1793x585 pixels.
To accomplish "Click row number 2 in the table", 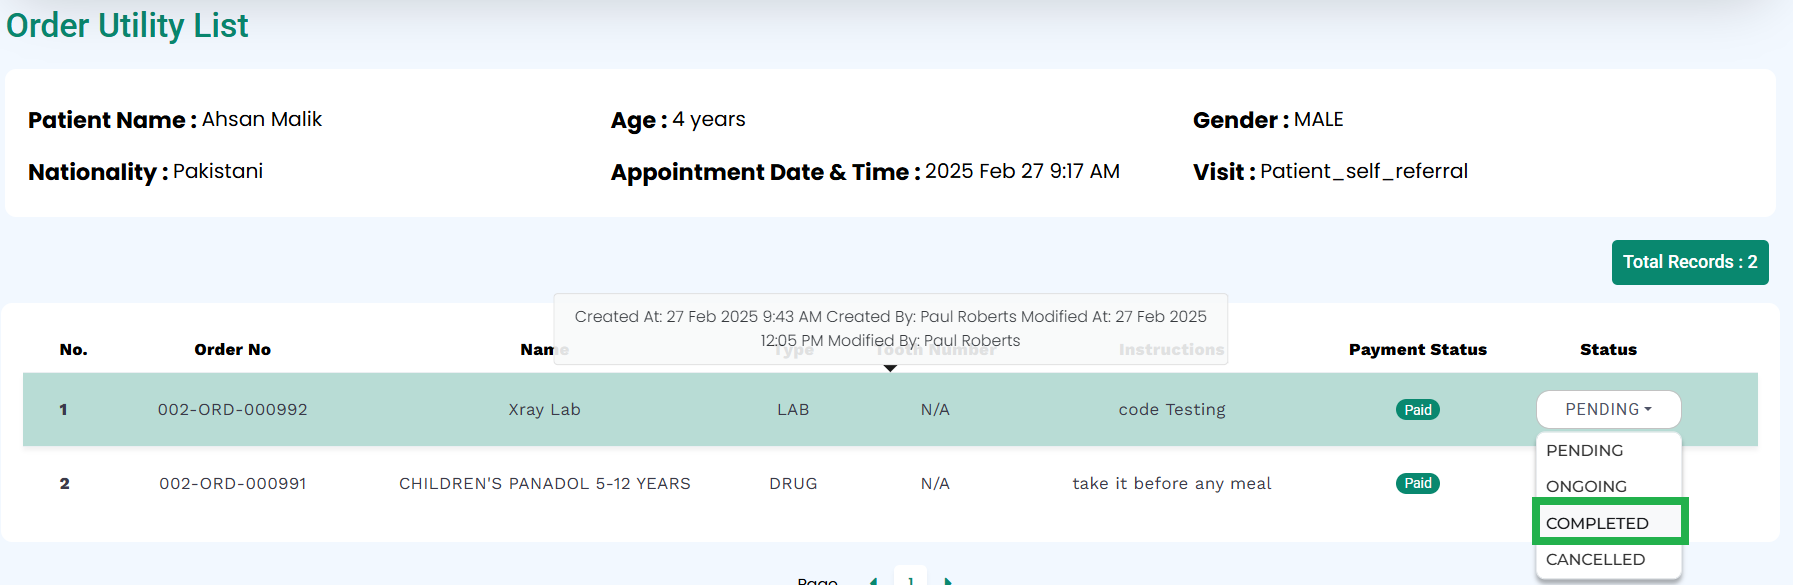I will click(x=65, y=483).
